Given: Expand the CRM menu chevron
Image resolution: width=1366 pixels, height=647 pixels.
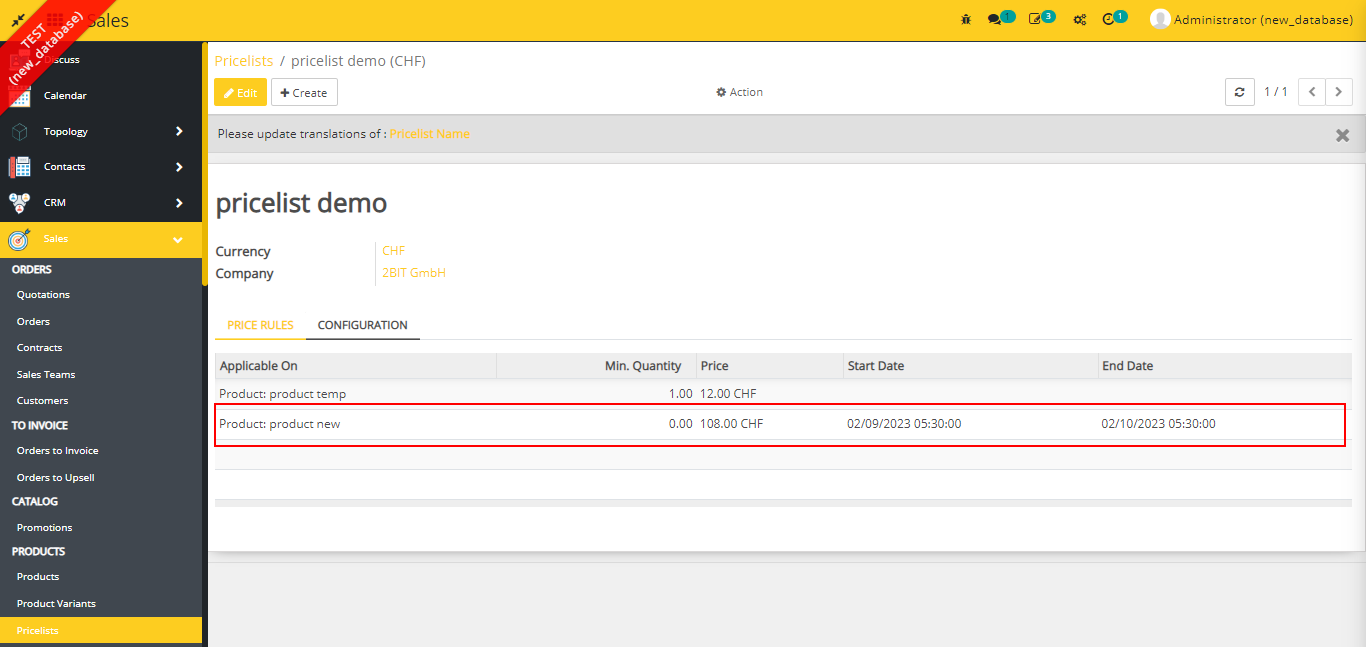Looking at the screenshot, I should pyautogui.click(x=179, y=203).
